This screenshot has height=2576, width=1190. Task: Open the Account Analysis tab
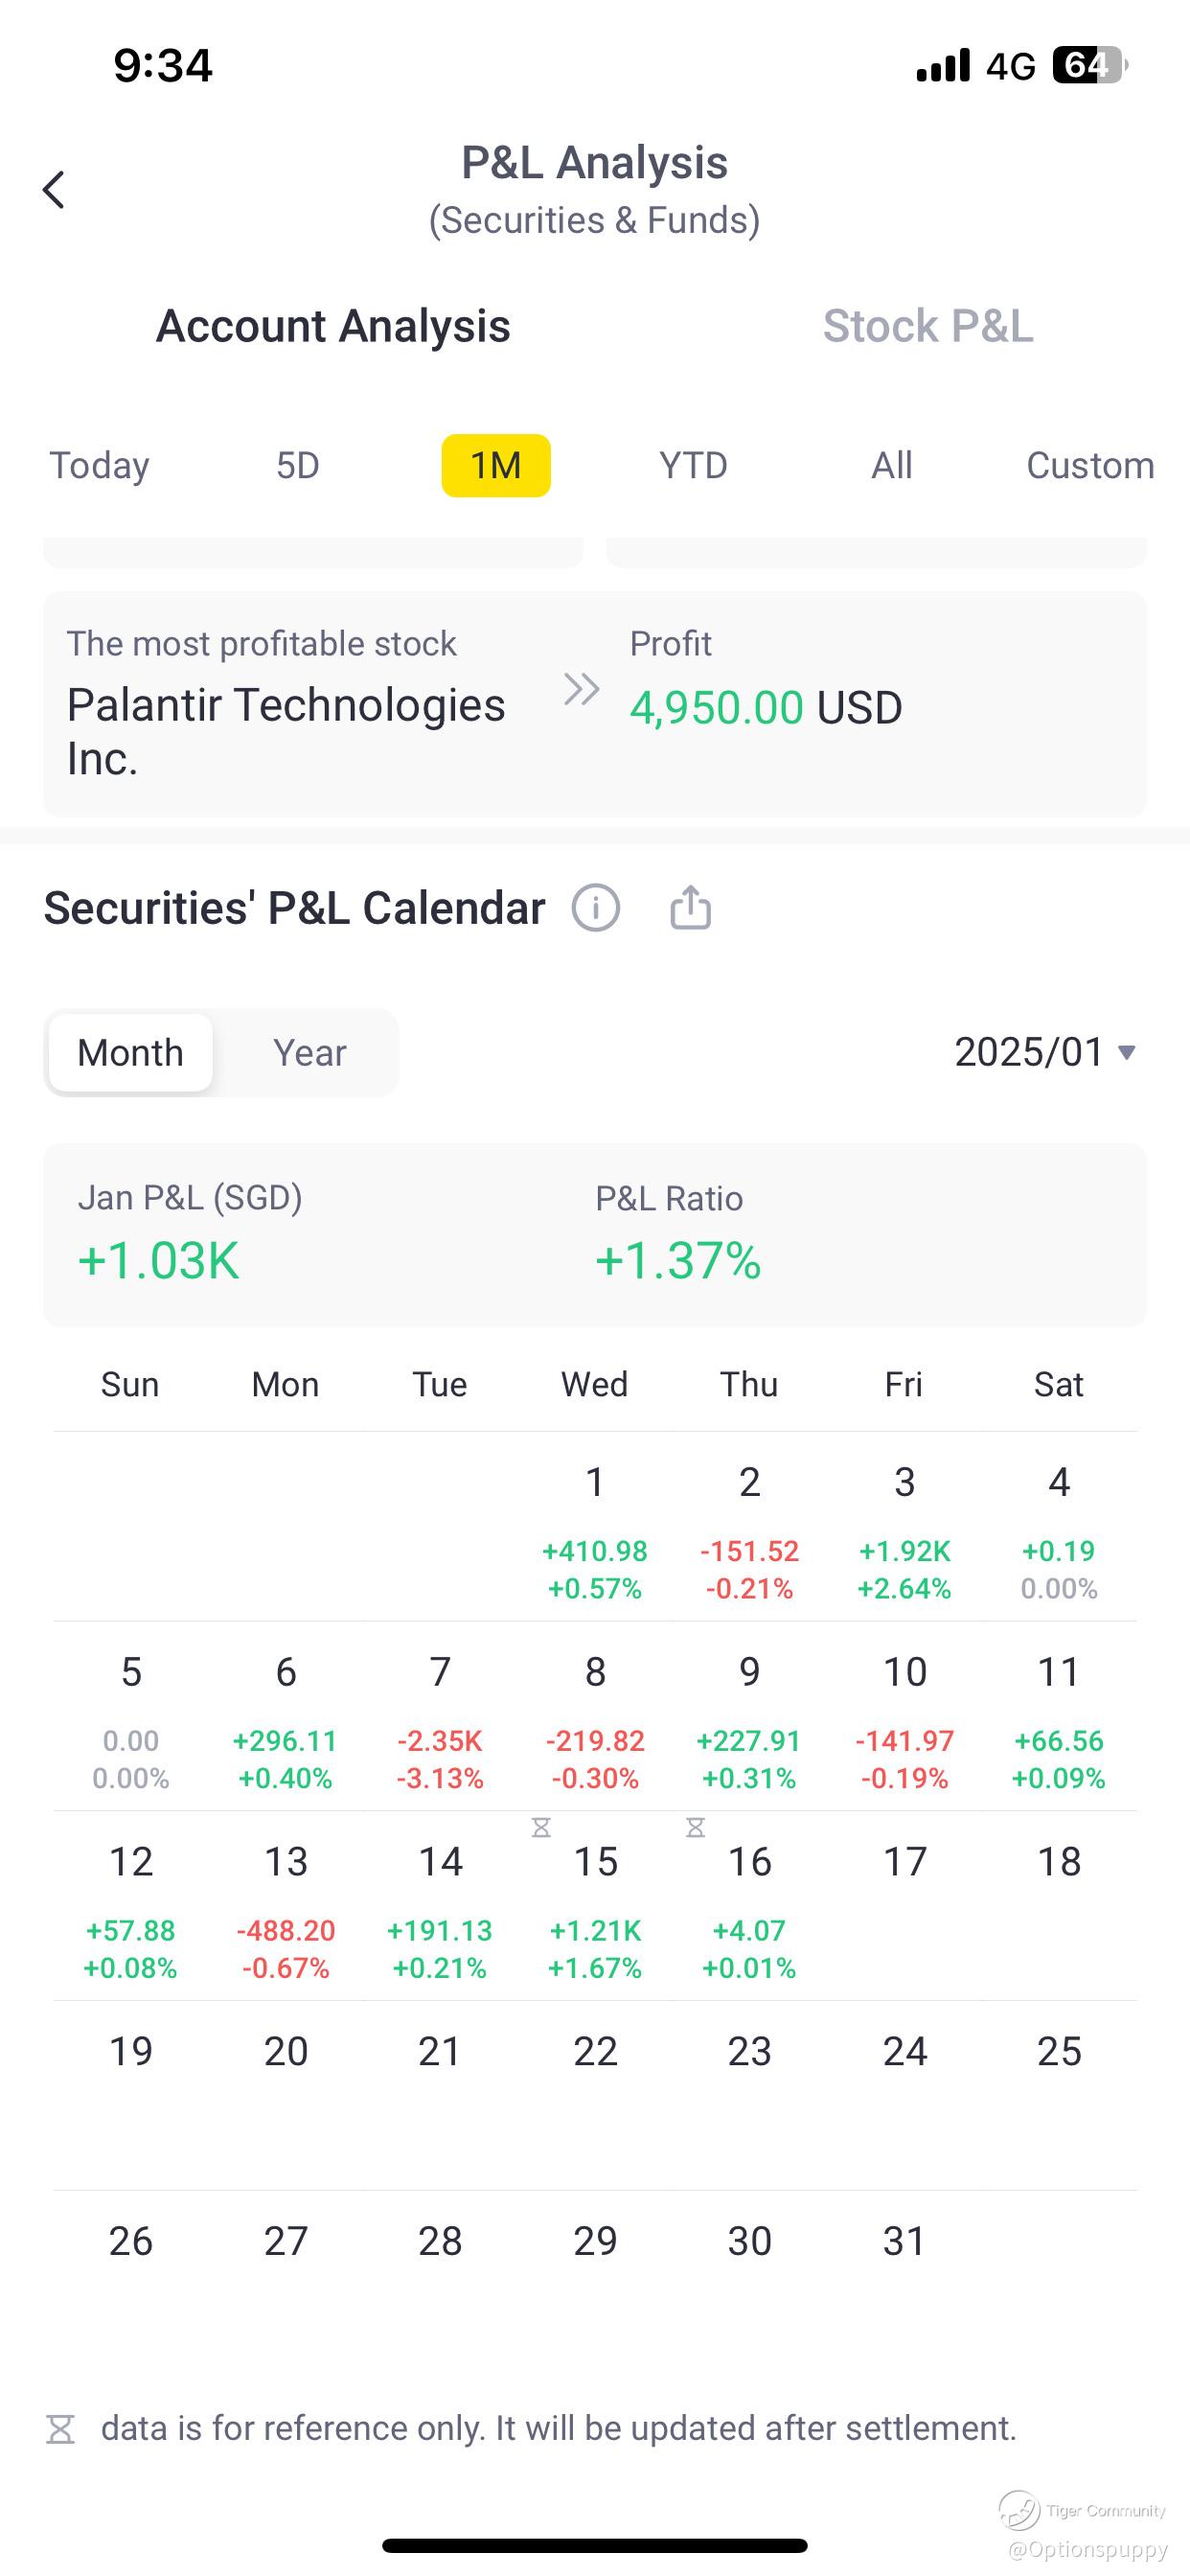[333, 326]
